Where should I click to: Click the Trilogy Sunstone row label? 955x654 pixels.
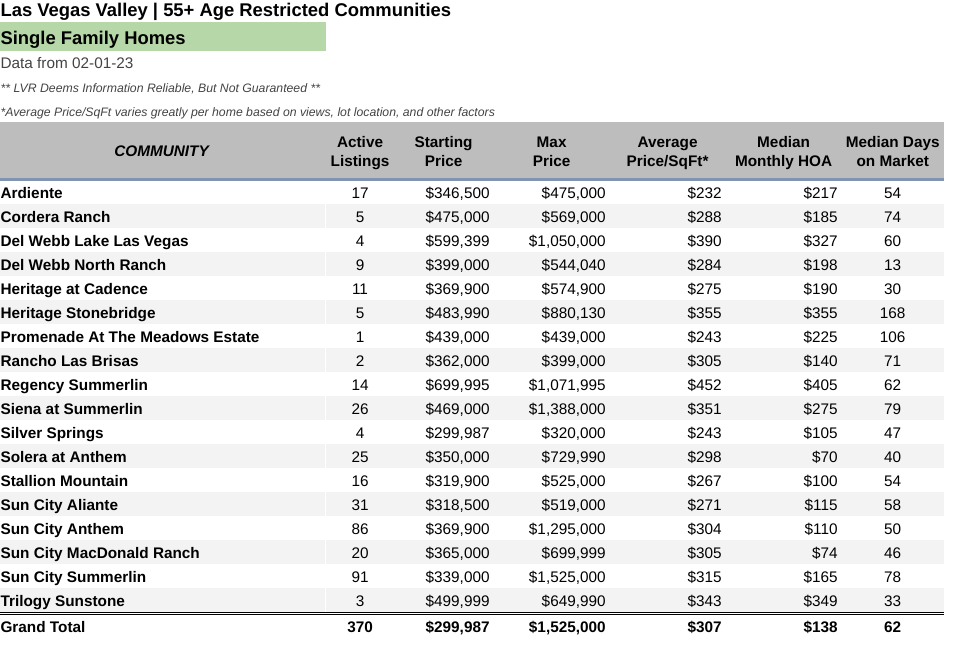point(63,601)
